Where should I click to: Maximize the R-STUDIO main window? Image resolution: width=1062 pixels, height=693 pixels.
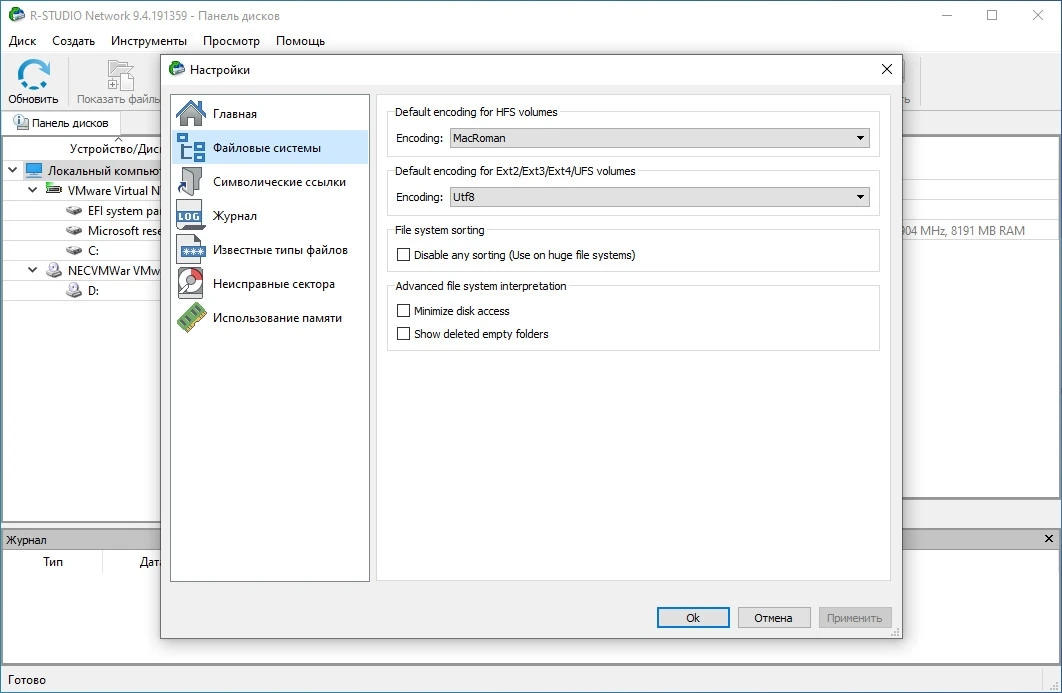[x=992, y=15]
